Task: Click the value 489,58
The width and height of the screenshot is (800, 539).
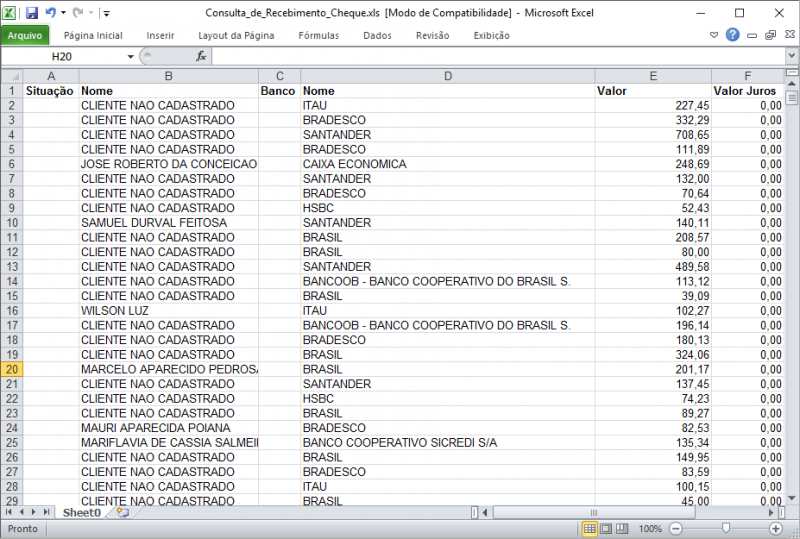Action: (x=653, y=266)
